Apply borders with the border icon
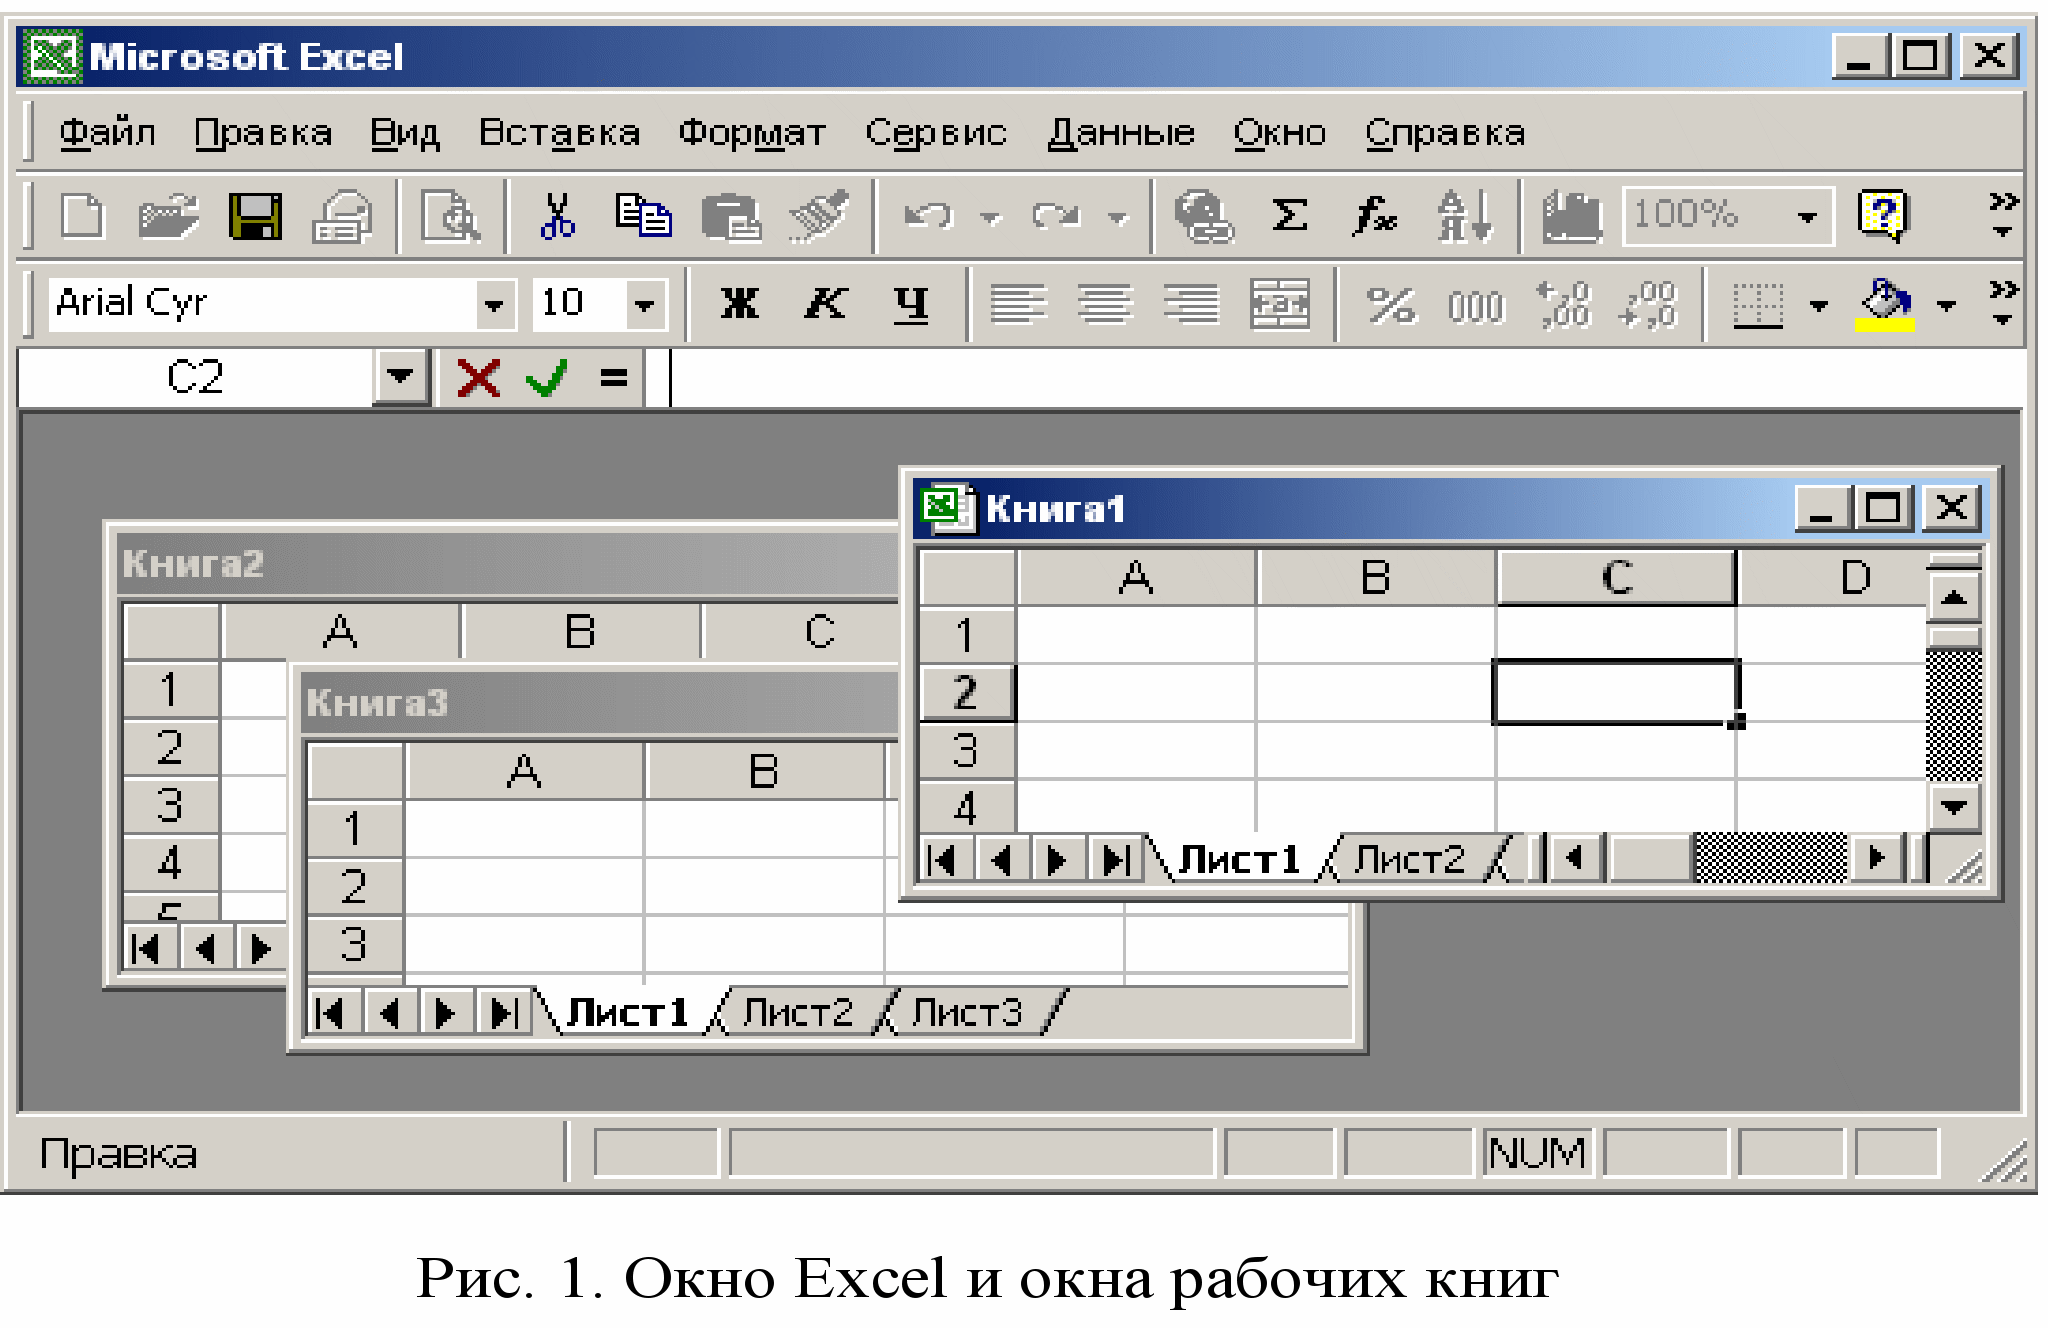 [x=1758, y=305]
